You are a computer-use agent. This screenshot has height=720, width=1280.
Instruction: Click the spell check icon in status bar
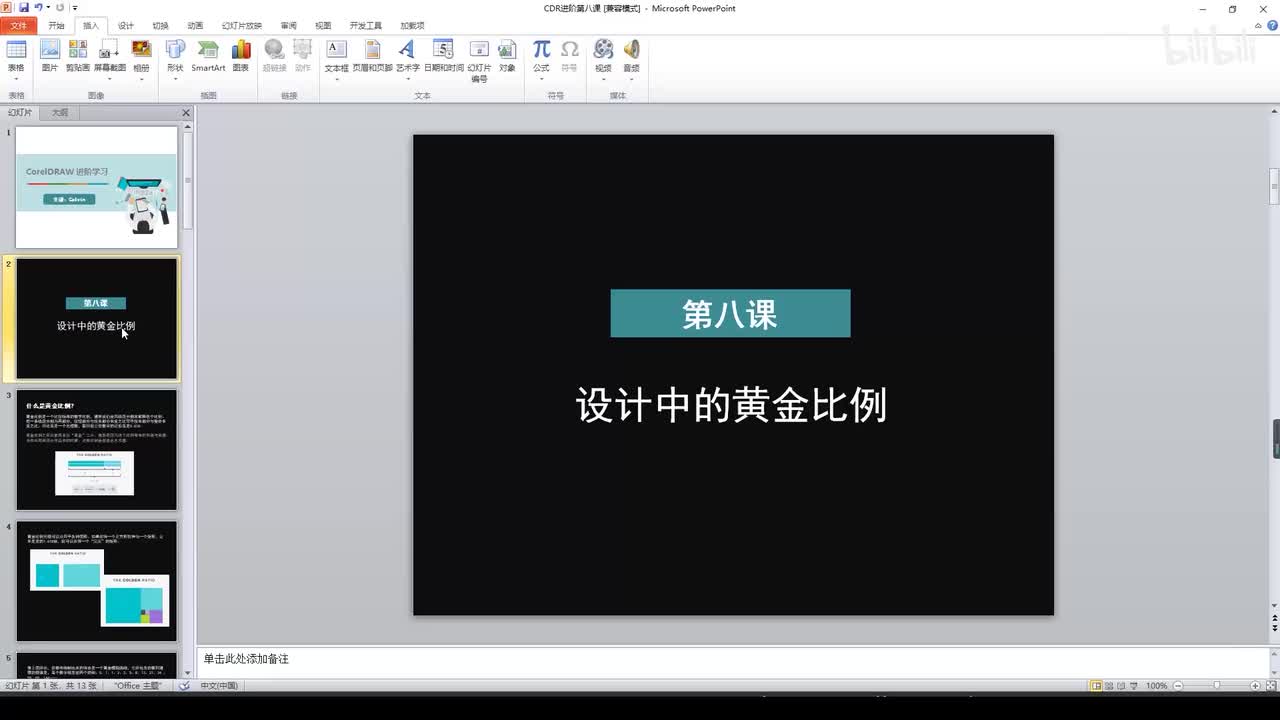pyautogui.click(x=184, y=686)
